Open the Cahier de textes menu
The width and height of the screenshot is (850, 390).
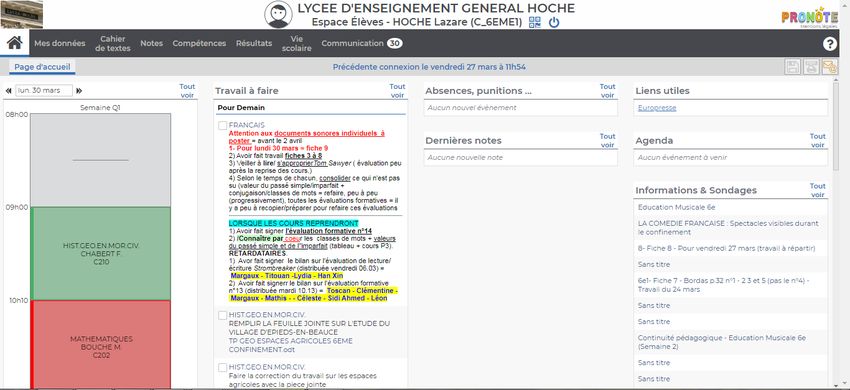point(113,43)
